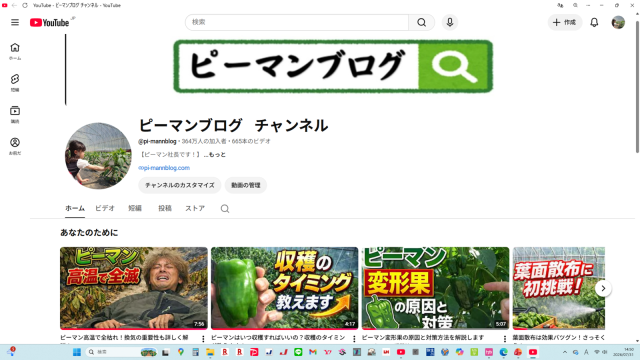
Task: Open Microsoft Edge from the taskbar
Action: click(503, 352)
